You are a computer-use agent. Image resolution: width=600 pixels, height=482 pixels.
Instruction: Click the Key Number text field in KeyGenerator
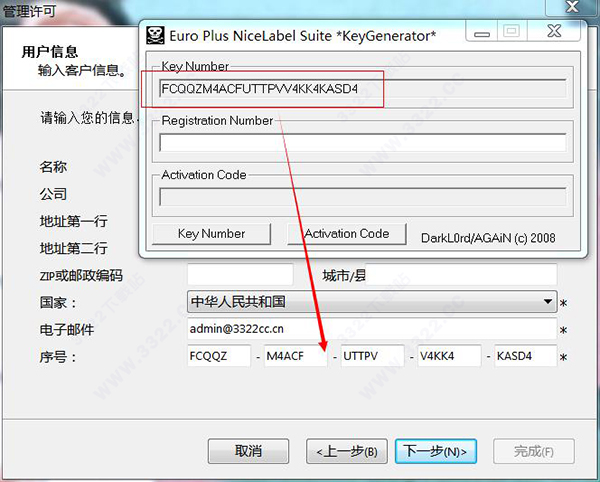point(362,89)
